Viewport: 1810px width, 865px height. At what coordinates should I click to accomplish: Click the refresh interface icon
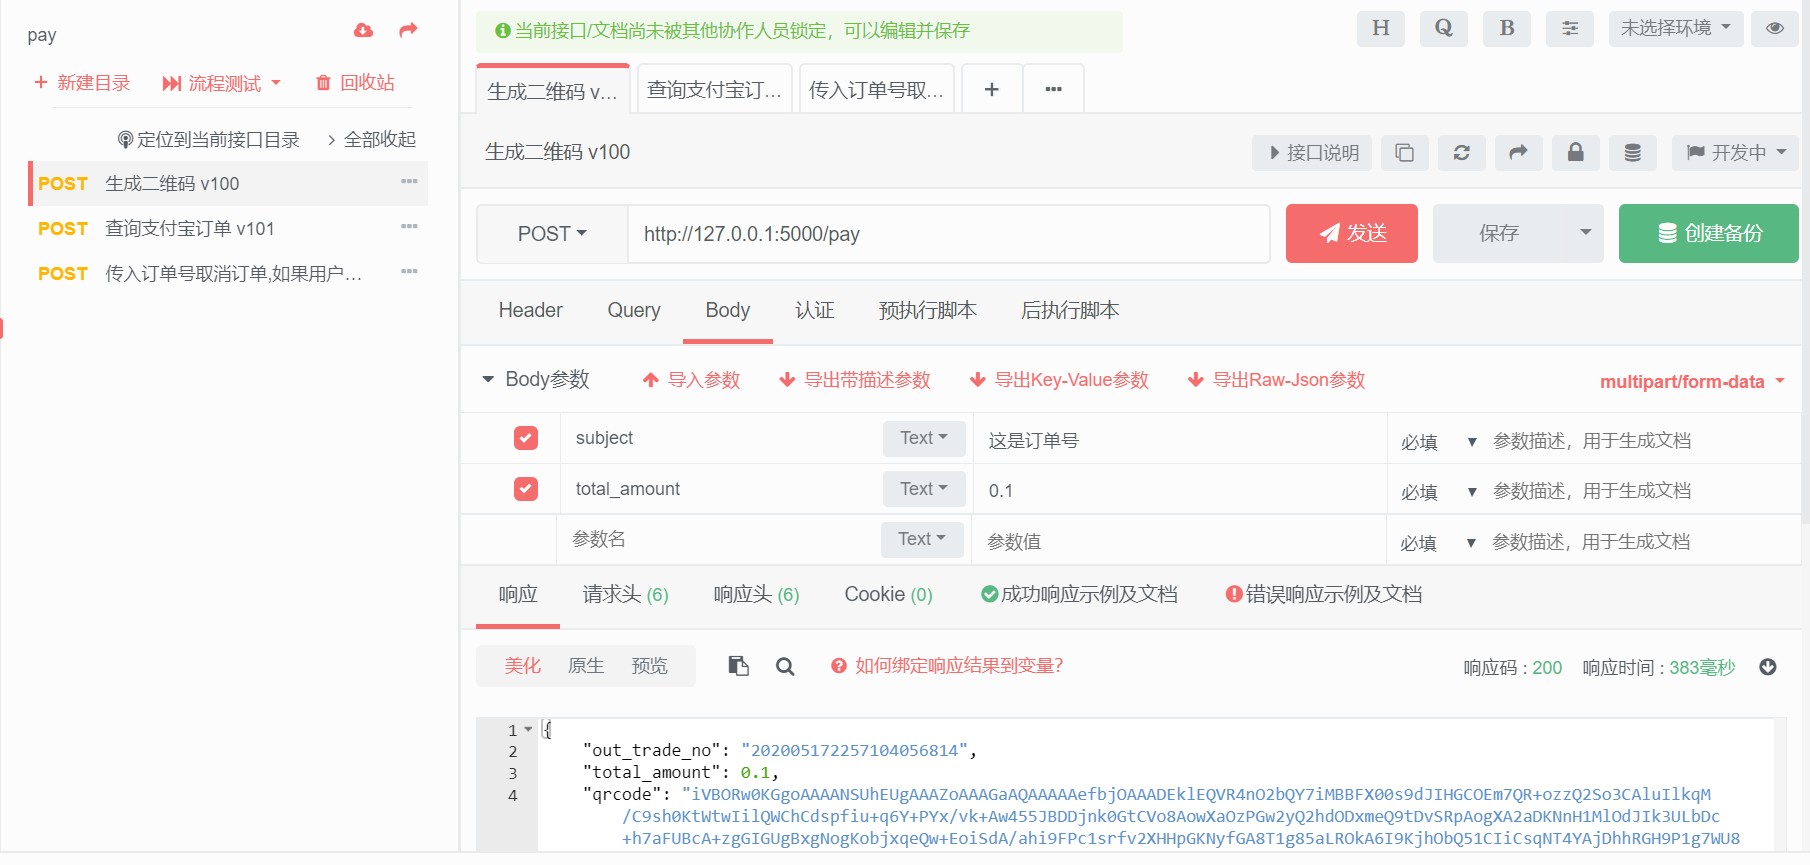1462,153
